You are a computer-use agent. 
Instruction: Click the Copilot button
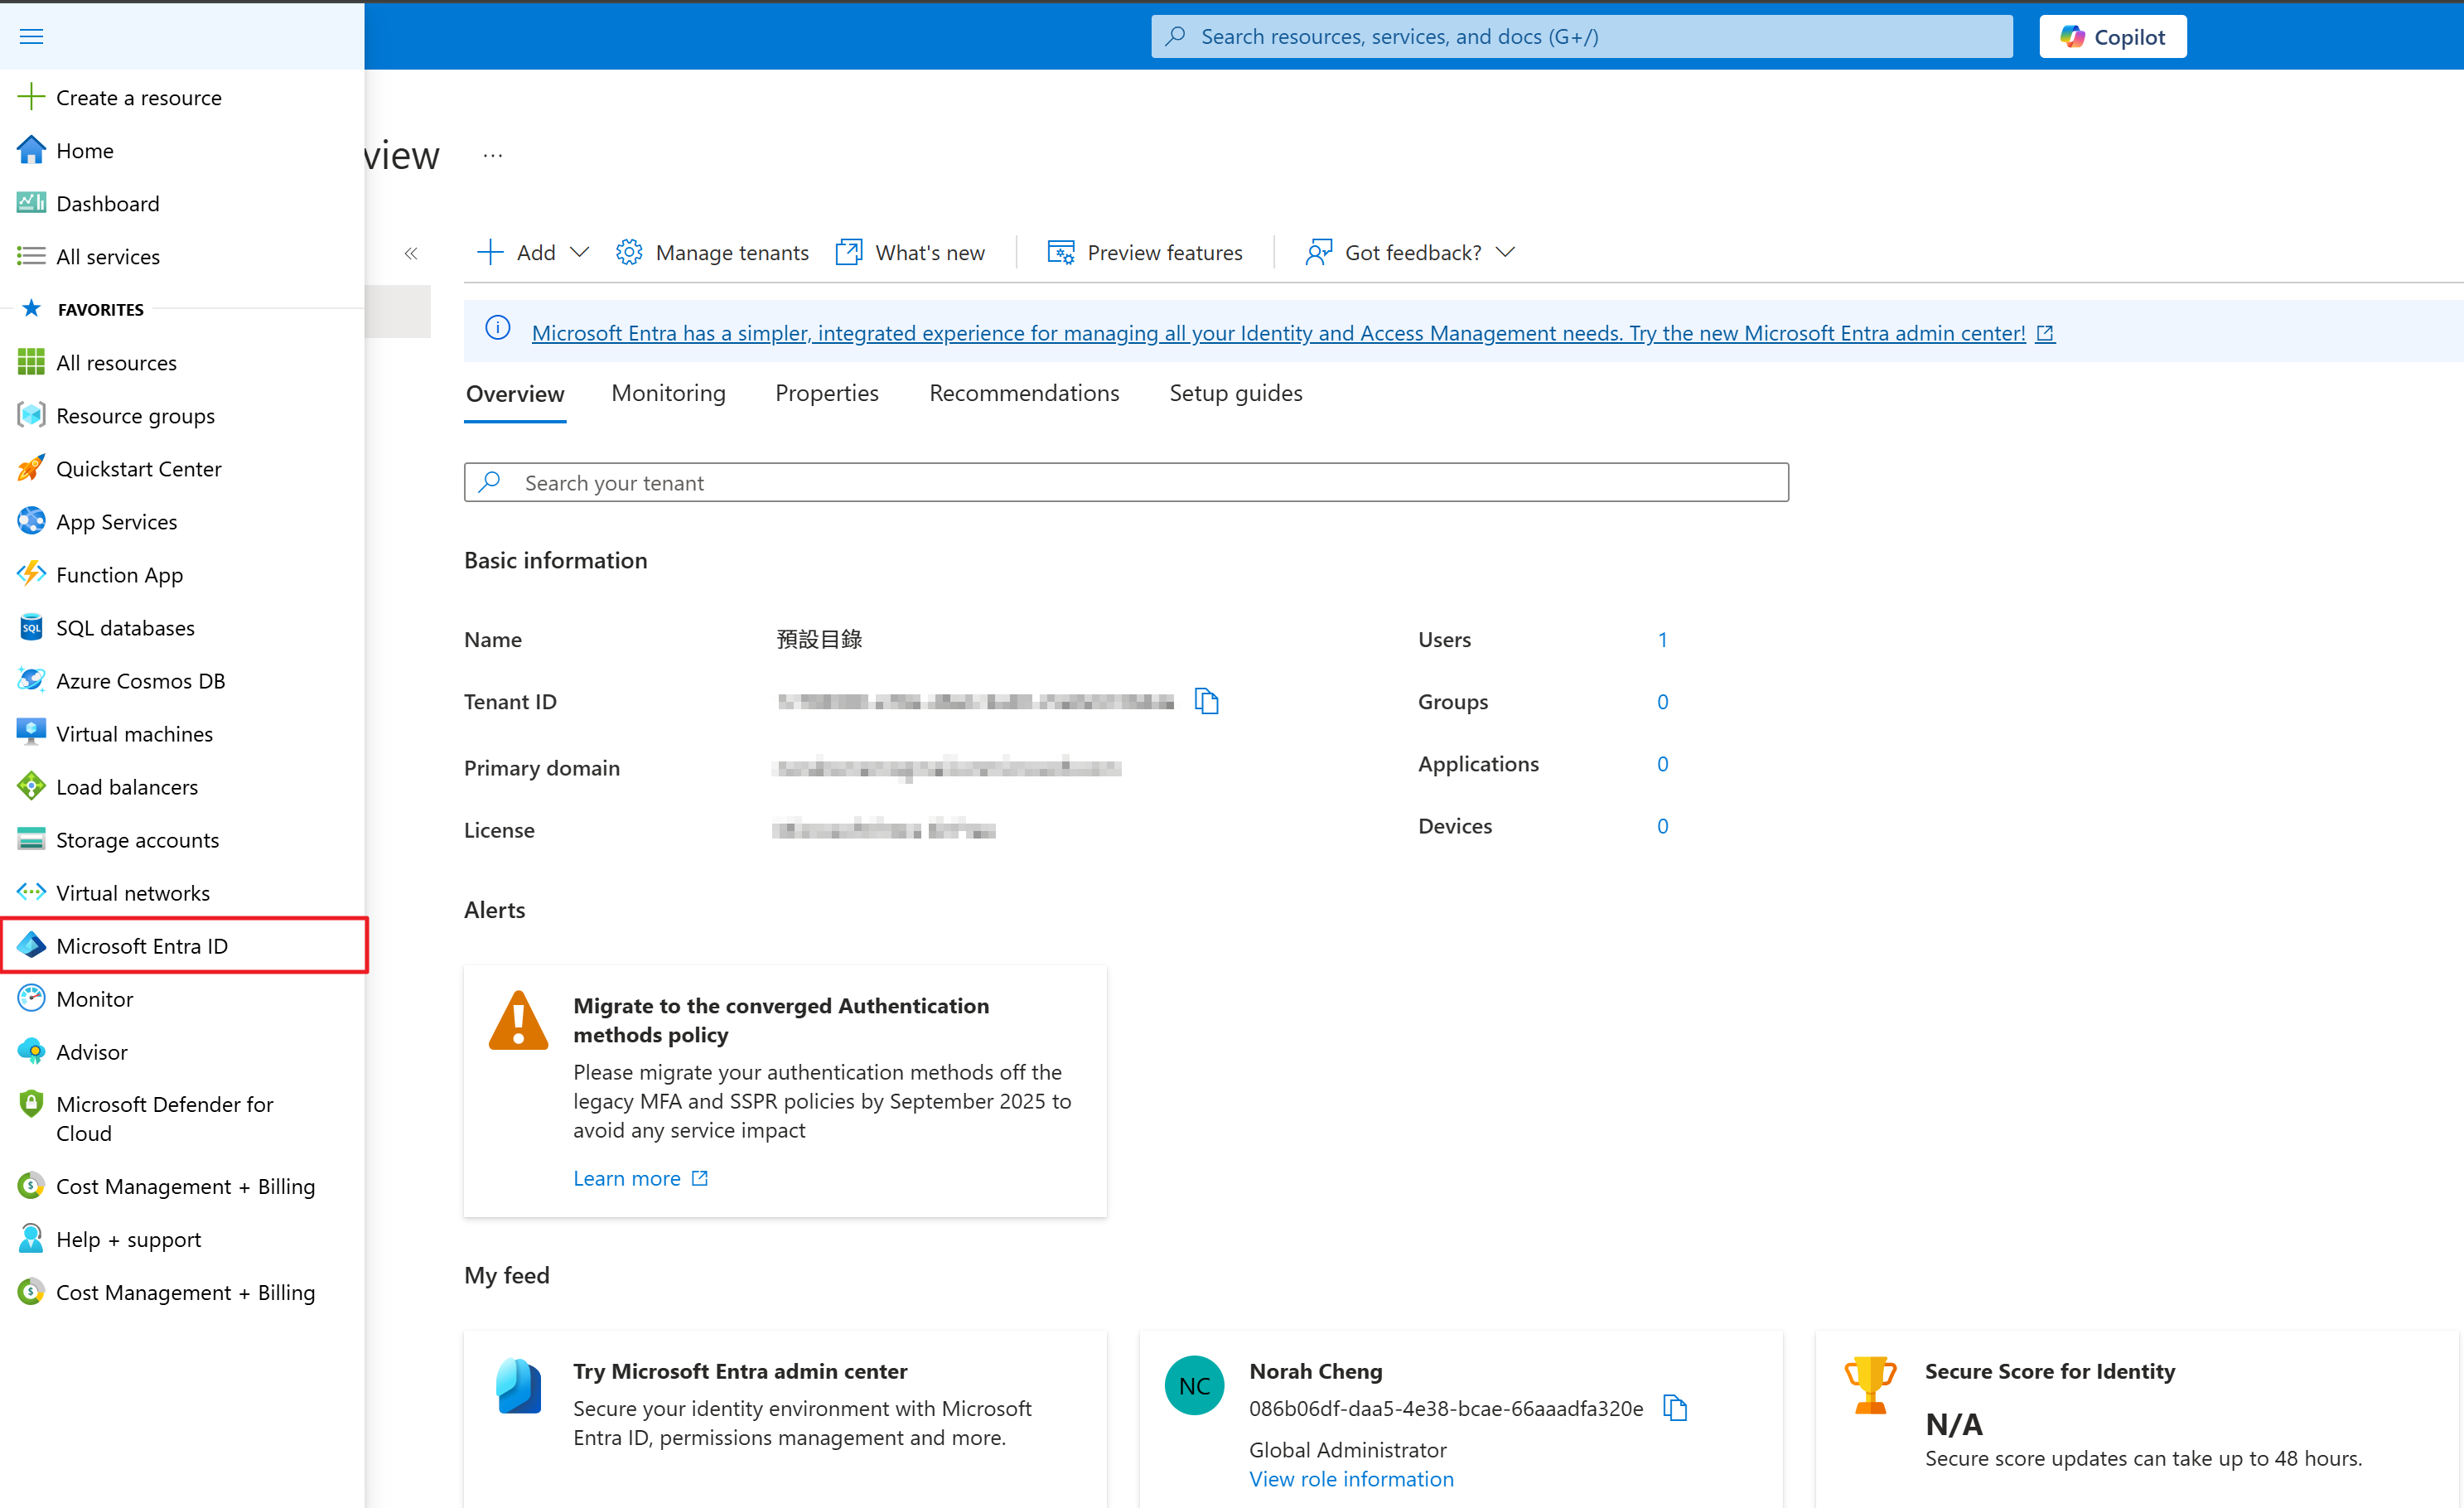(x=2112, y=37)
